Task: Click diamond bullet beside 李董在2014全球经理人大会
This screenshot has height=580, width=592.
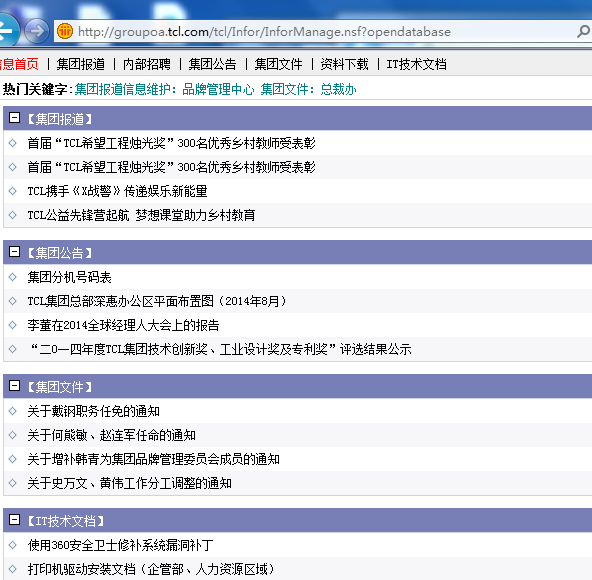Action: coord(12,325)
